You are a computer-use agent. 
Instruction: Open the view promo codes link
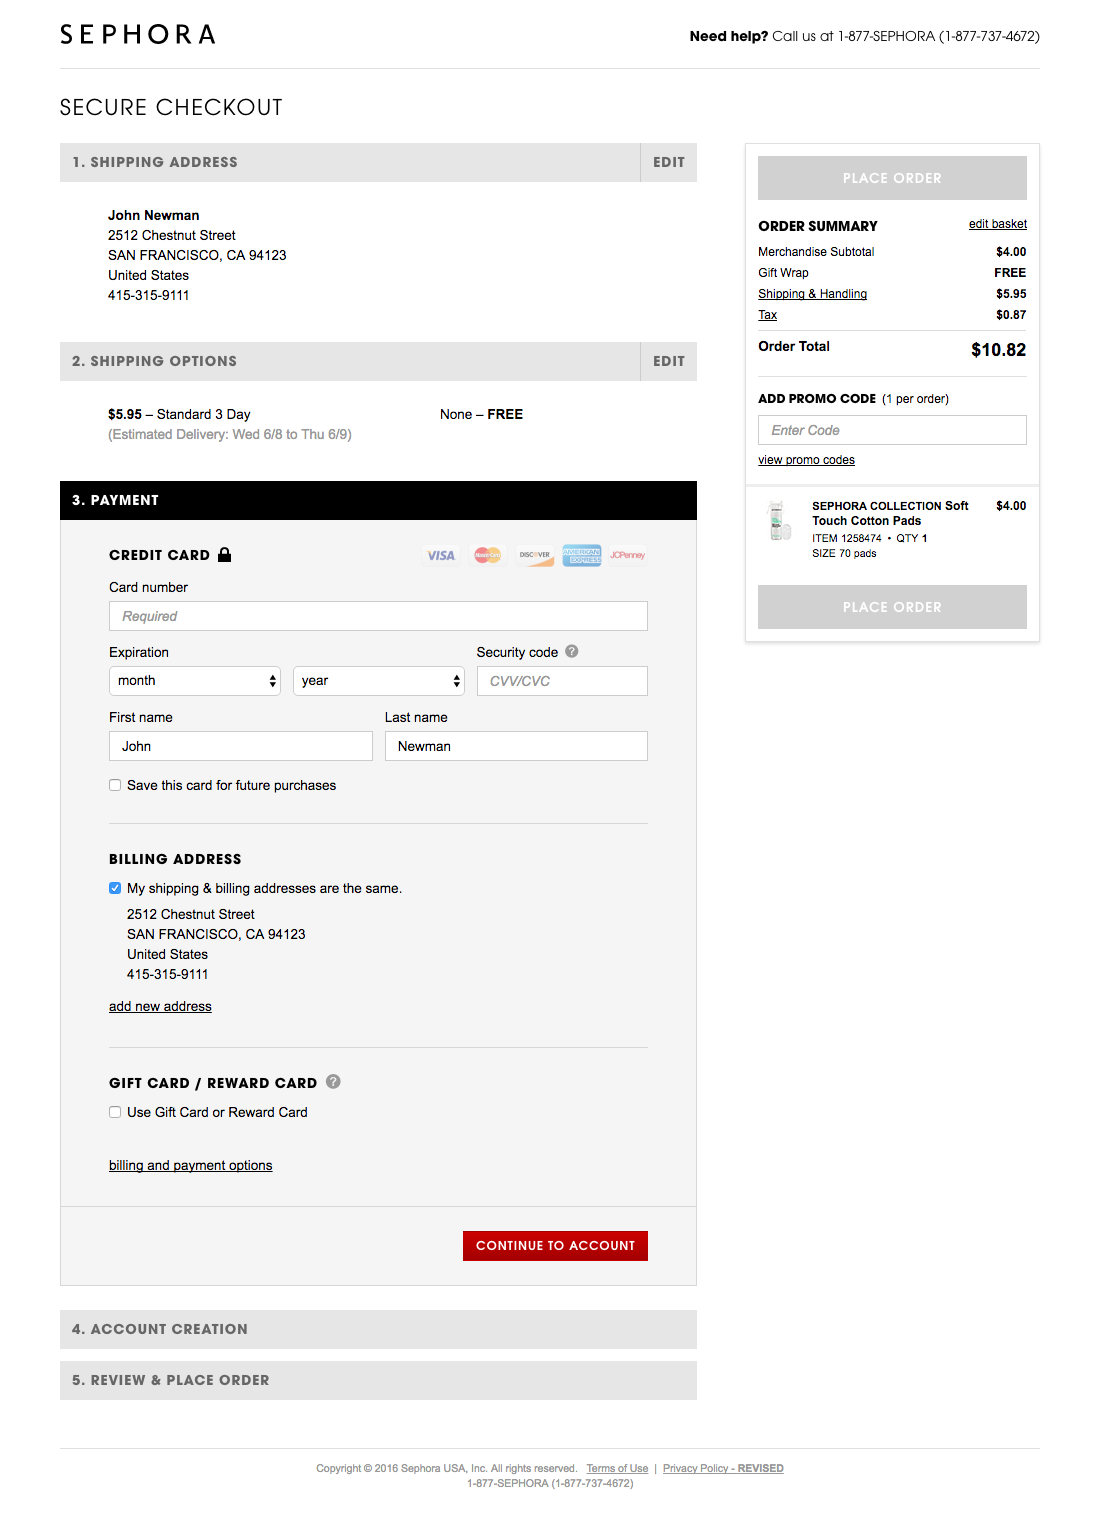tap(806, 460)
